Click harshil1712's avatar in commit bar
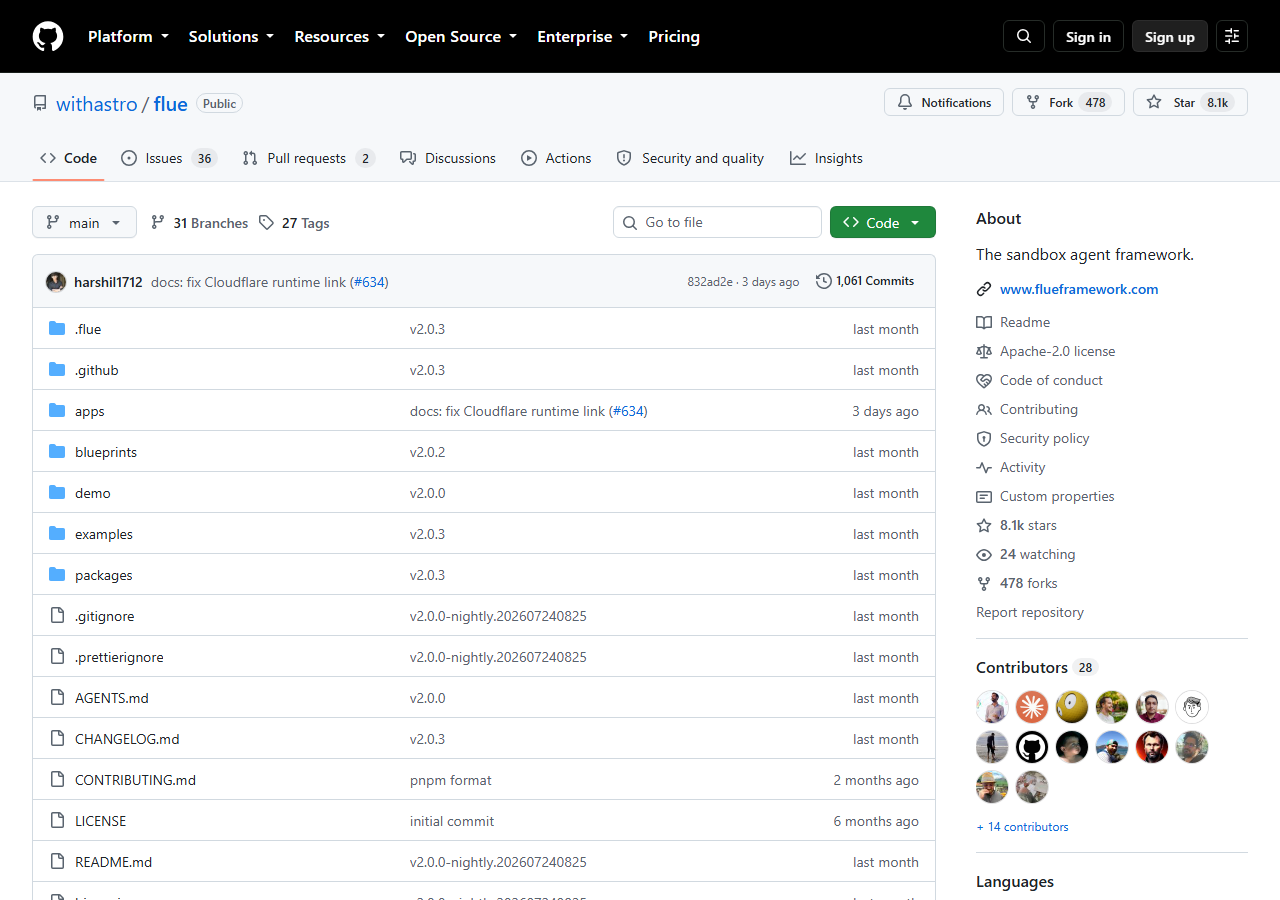 [56, 282]
